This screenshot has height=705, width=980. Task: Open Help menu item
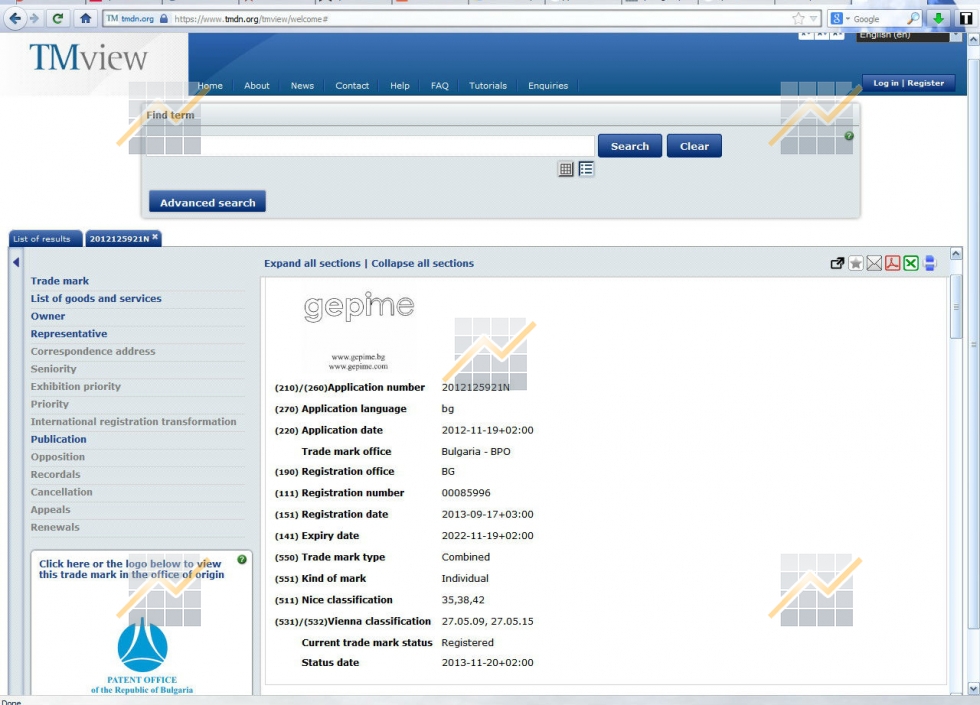[400, 86]
